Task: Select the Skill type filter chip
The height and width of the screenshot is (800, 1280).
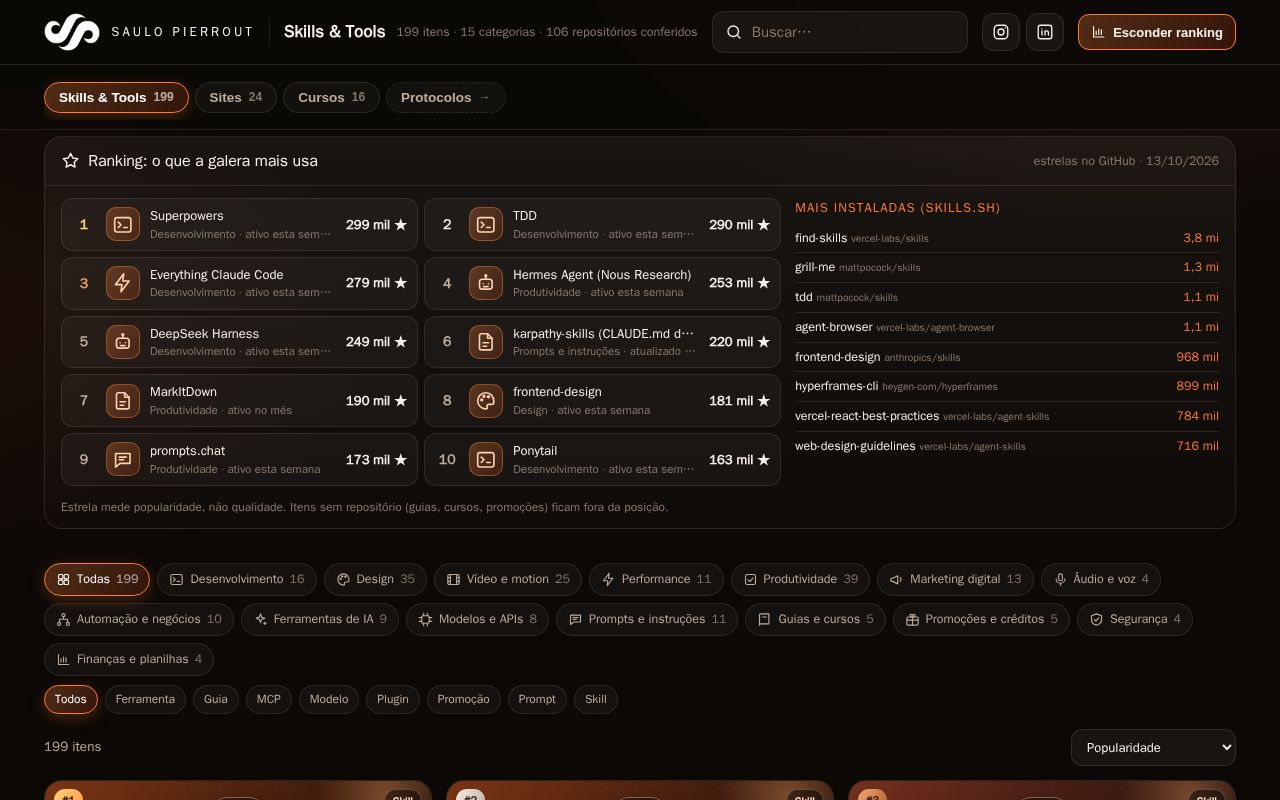Action: click(596, 699)
